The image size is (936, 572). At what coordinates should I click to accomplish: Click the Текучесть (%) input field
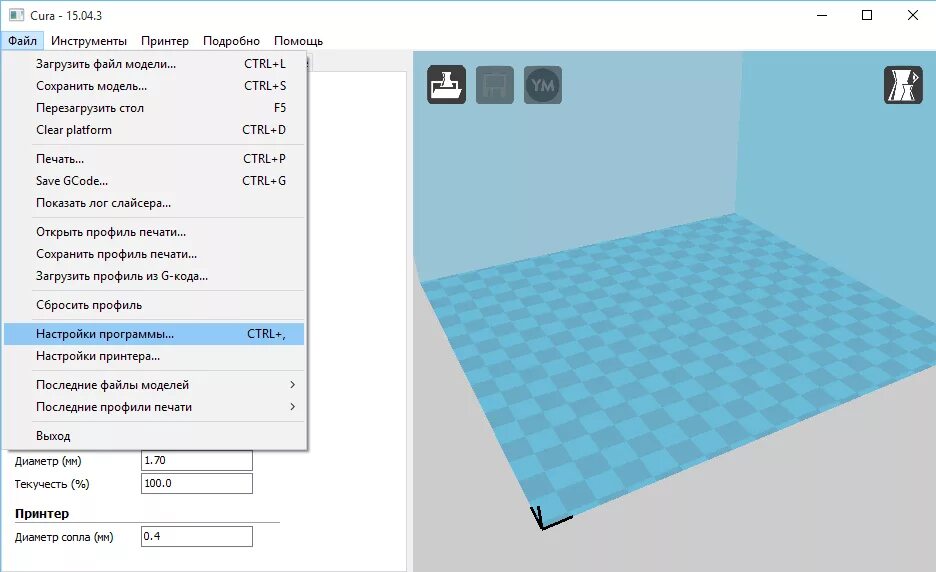tap(196, 484)
